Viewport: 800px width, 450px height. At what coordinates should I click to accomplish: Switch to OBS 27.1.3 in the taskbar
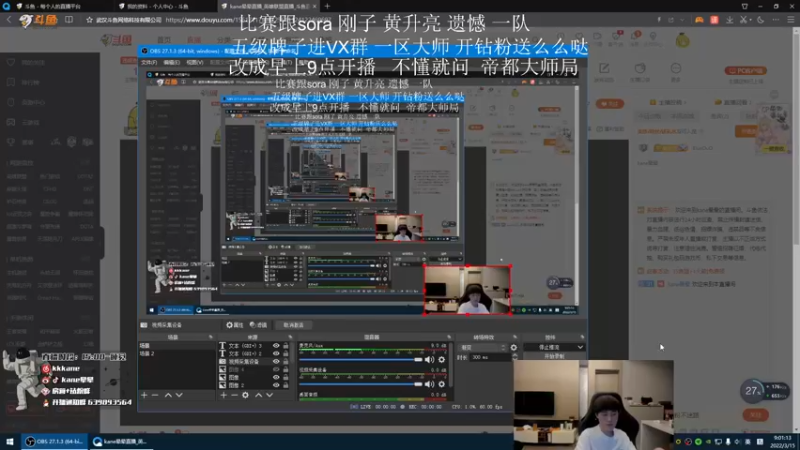55,441
